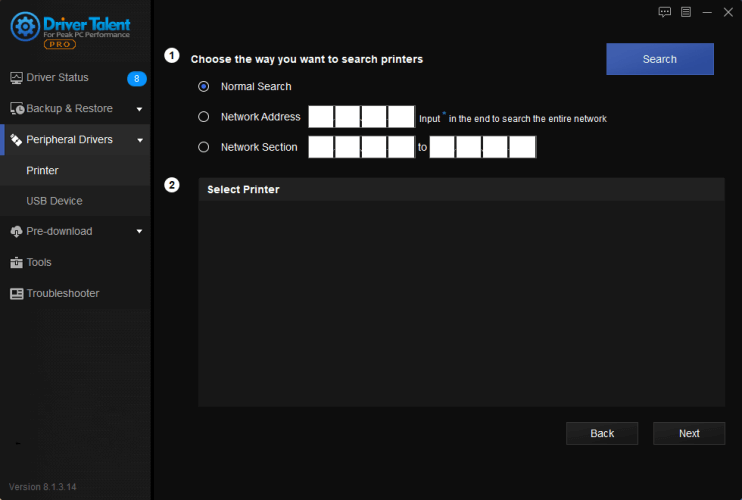Click third octet box of Network Address
The image size is (742, 500).
click(x=374, y=117)
